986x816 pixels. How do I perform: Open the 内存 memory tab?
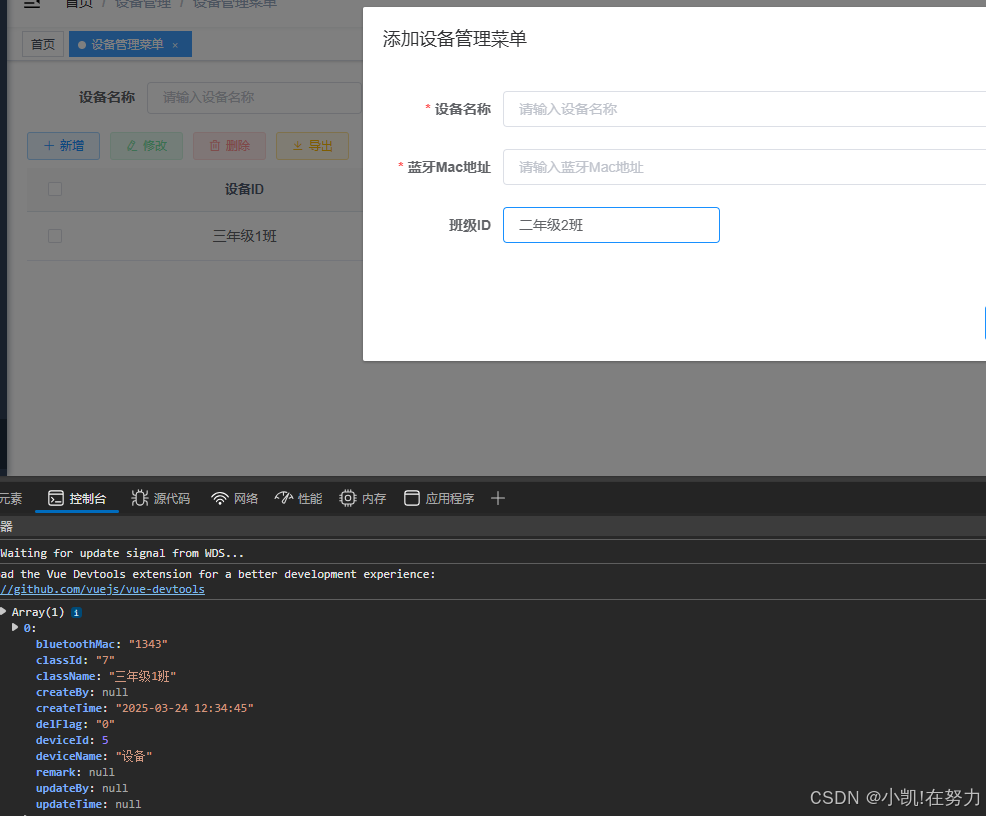point(363,499)
